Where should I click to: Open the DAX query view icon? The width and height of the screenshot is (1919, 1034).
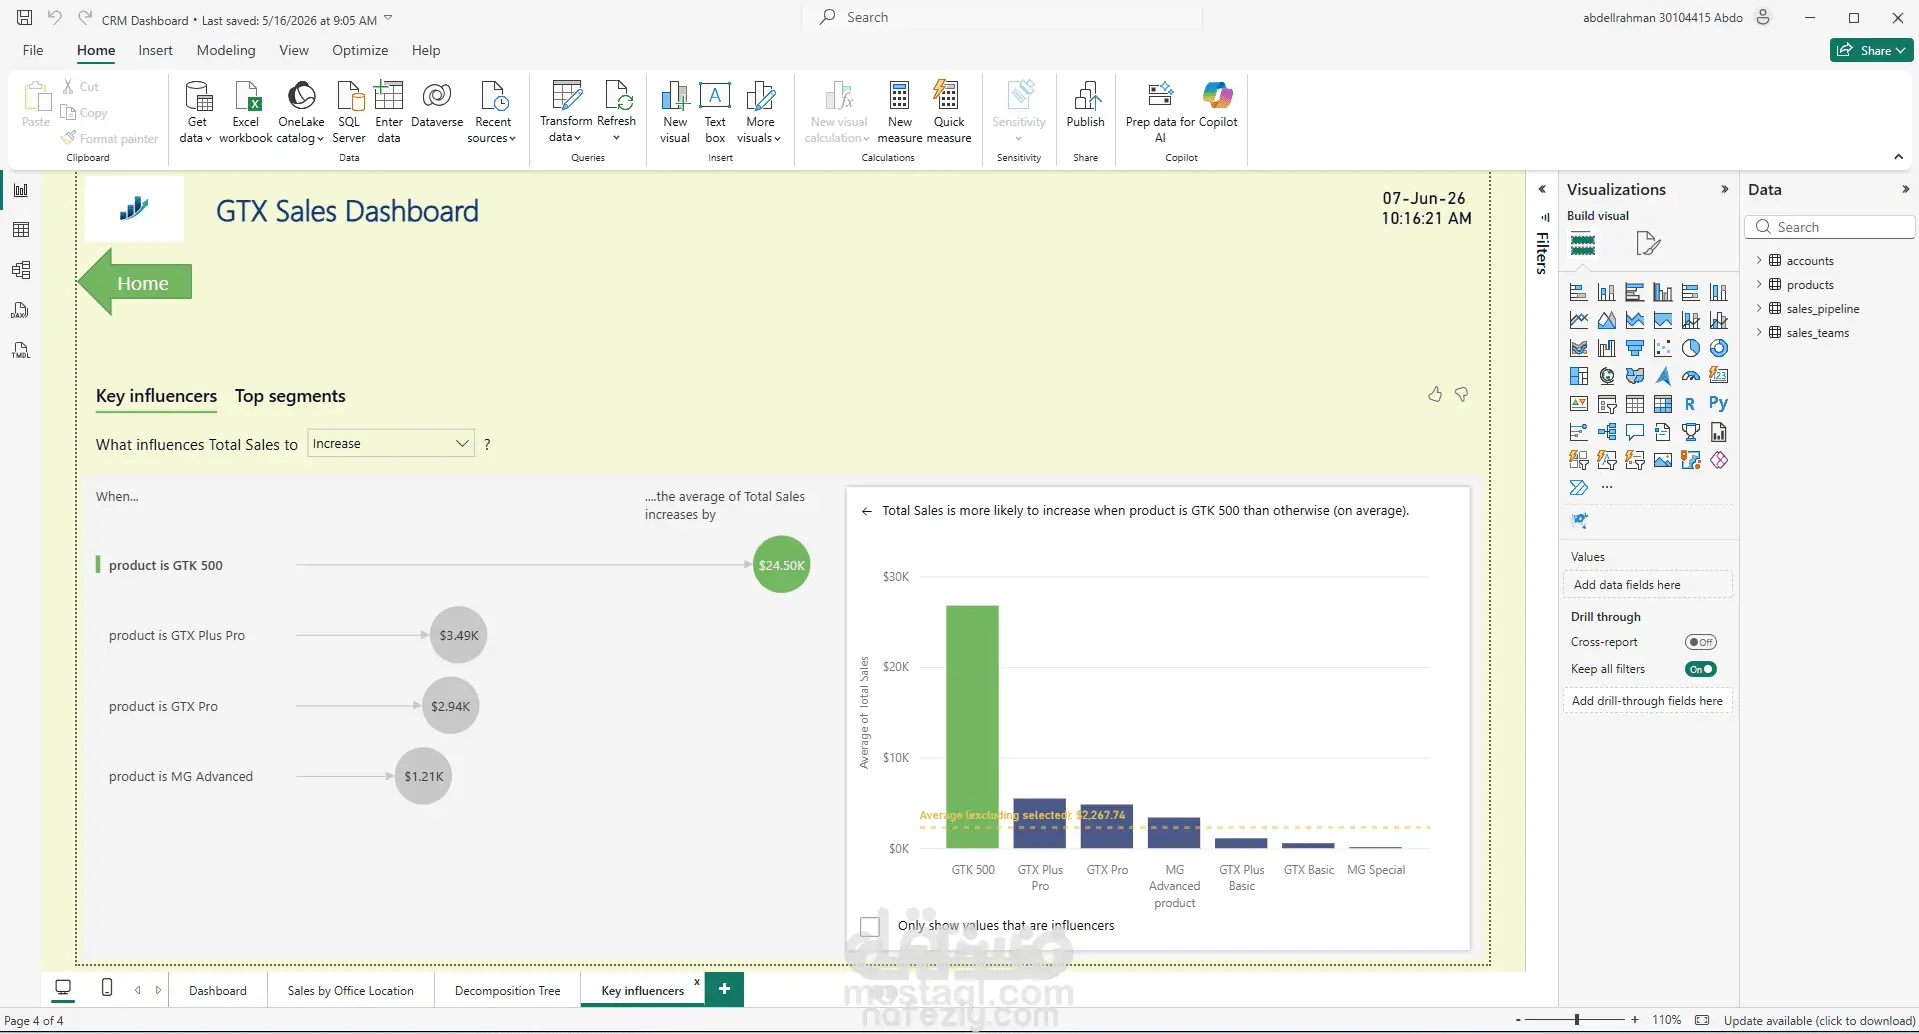tap(21, 310)
